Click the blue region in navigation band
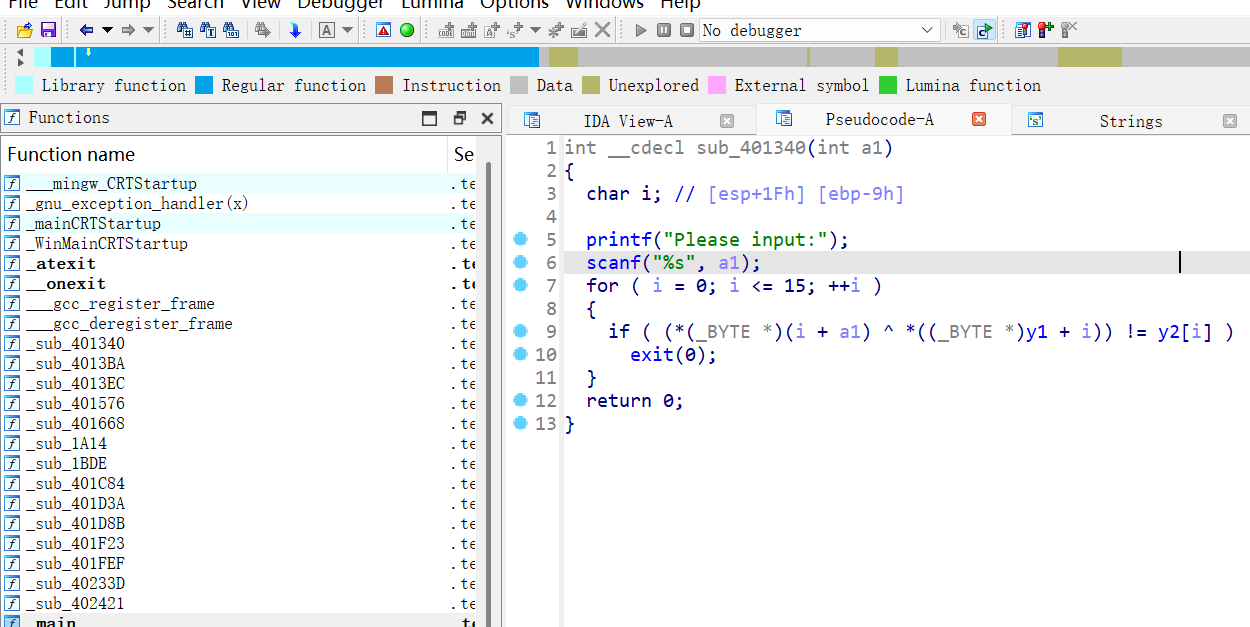This screenshot has height=627, width=1250. tap(300, 57)
